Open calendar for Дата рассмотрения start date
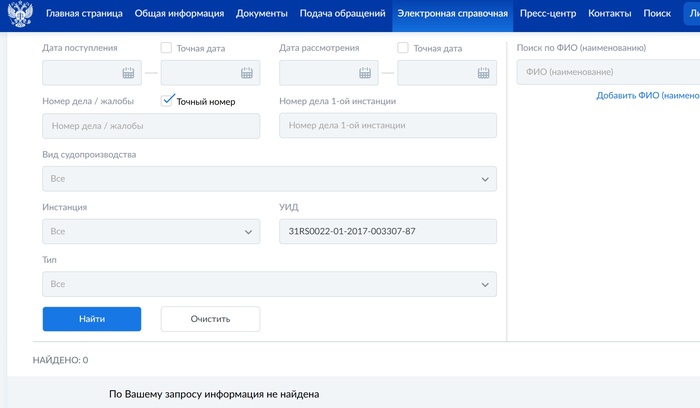Viewport: 700px width, 408px height. point(365,73)
